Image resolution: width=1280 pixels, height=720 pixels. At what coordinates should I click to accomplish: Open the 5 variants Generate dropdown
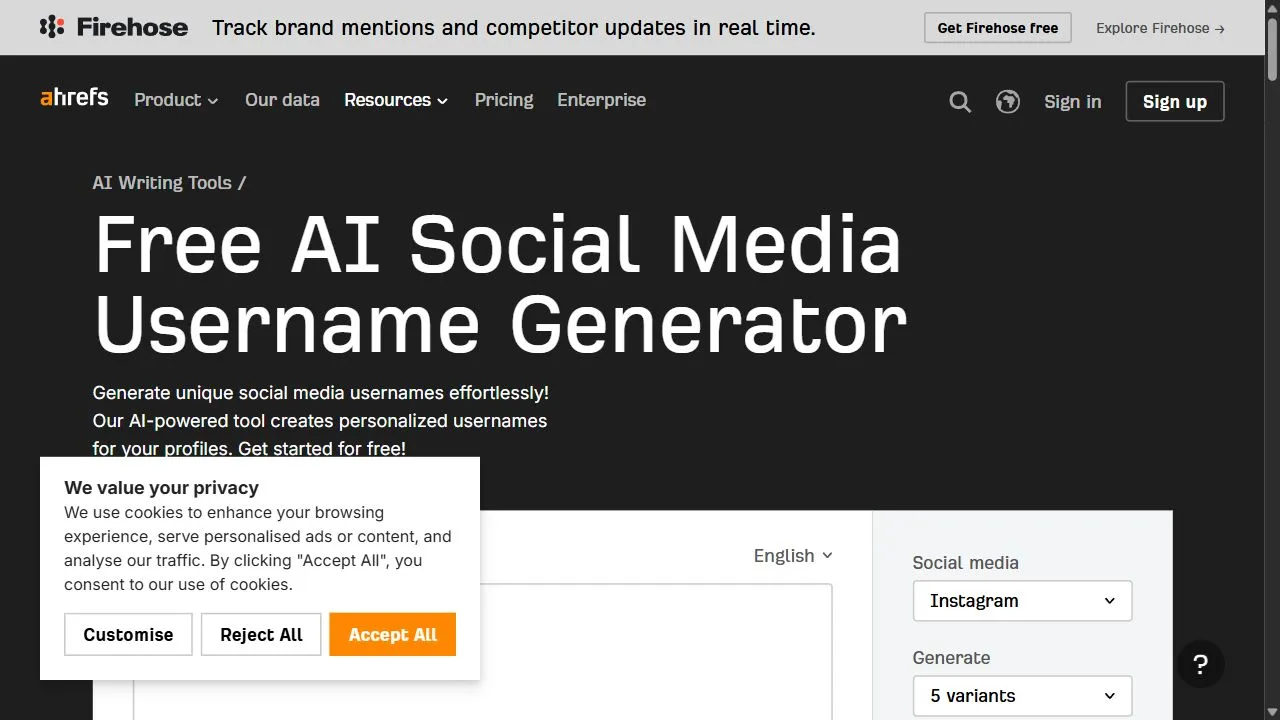tap(1022, 696)
